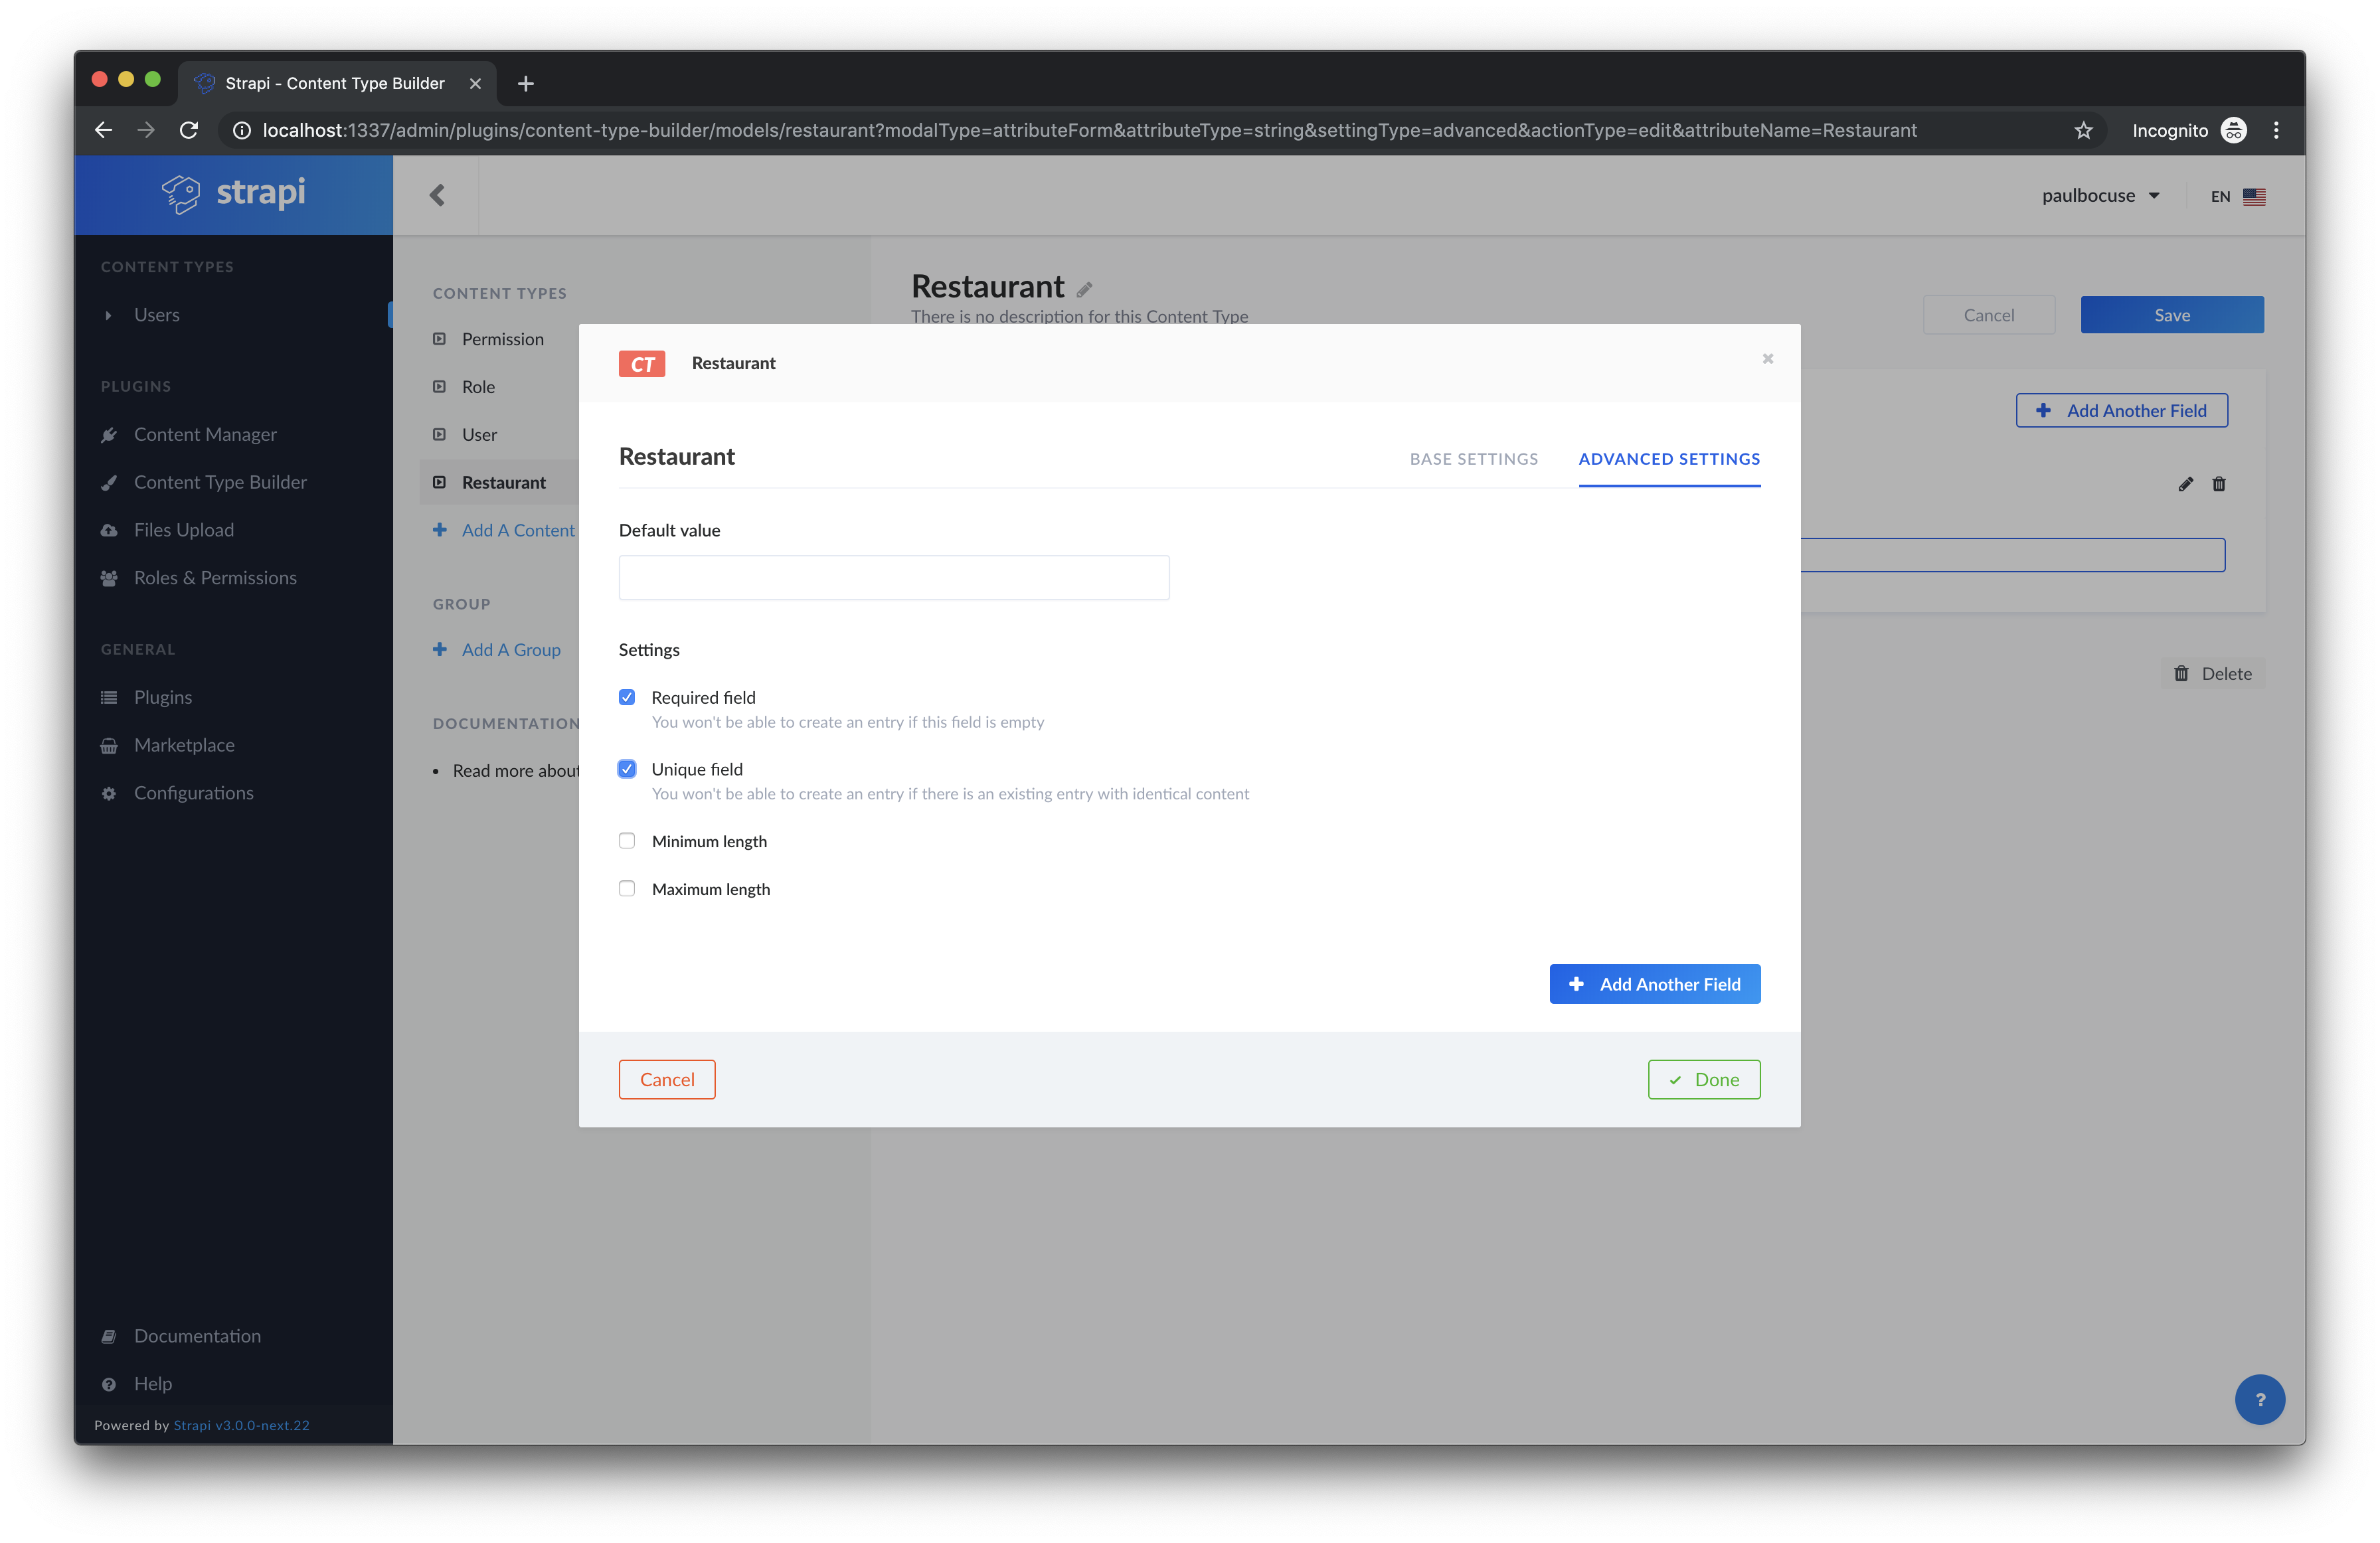
Task: Uncheck the Required field checkbox
Action: (627, 697)
